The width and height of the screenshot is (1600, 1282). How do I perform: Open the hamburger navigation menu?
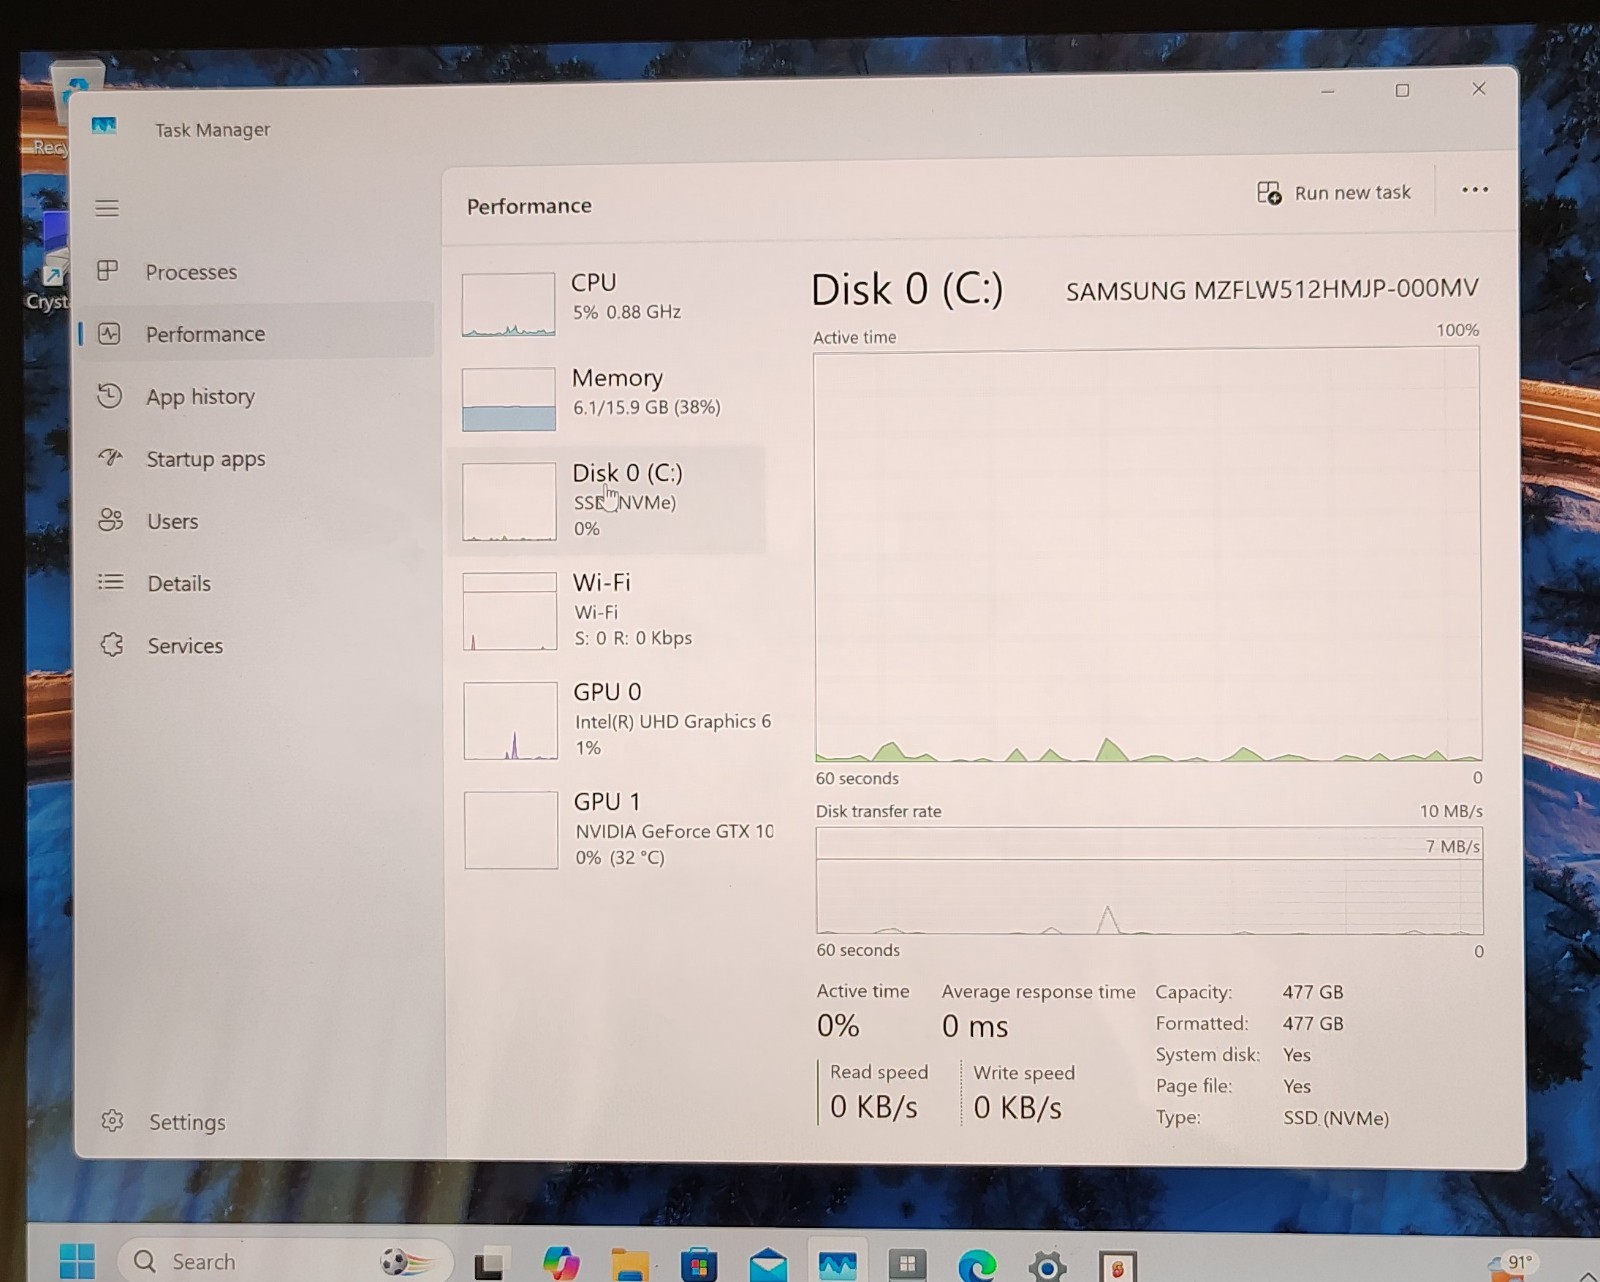point(107,208)
